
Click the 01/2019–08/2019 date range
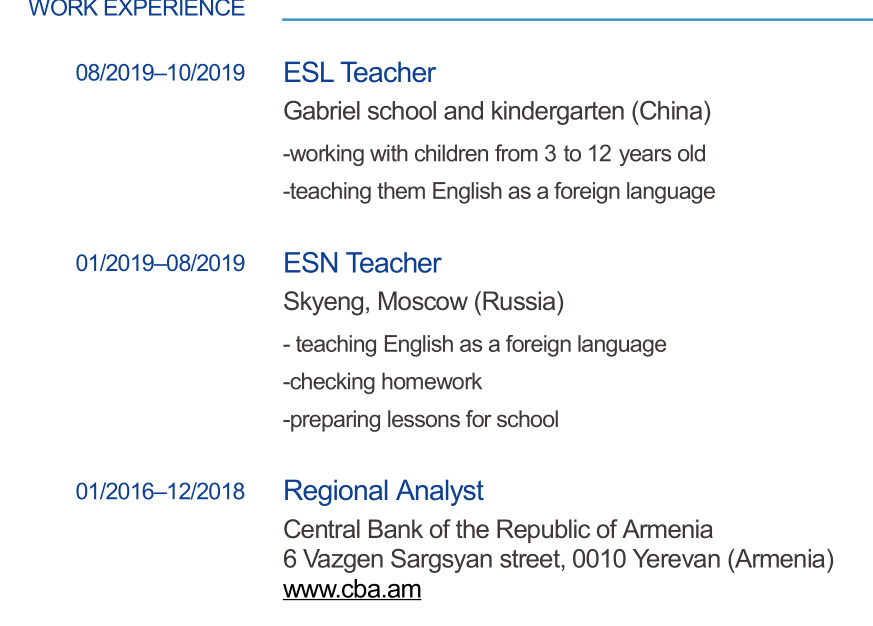160,263
